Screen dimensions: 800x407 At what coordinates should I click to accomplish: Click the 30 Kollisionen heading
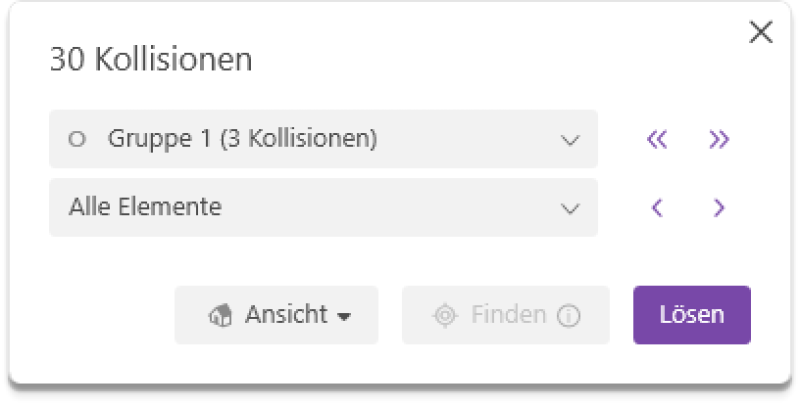(151, 59)
